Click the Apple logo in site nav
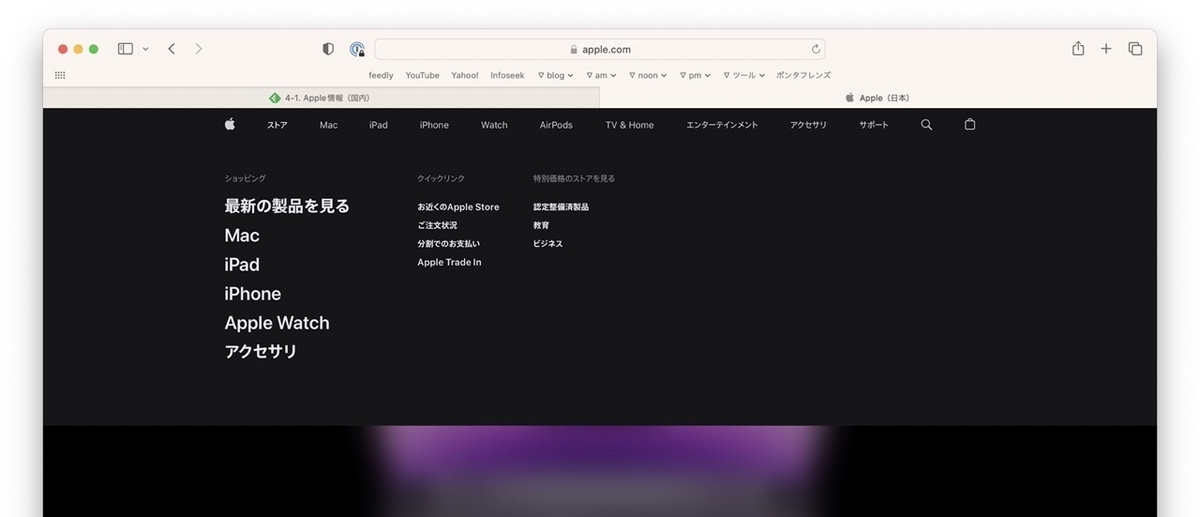This screenshot has width=1200, height=517. coord(230,124)
